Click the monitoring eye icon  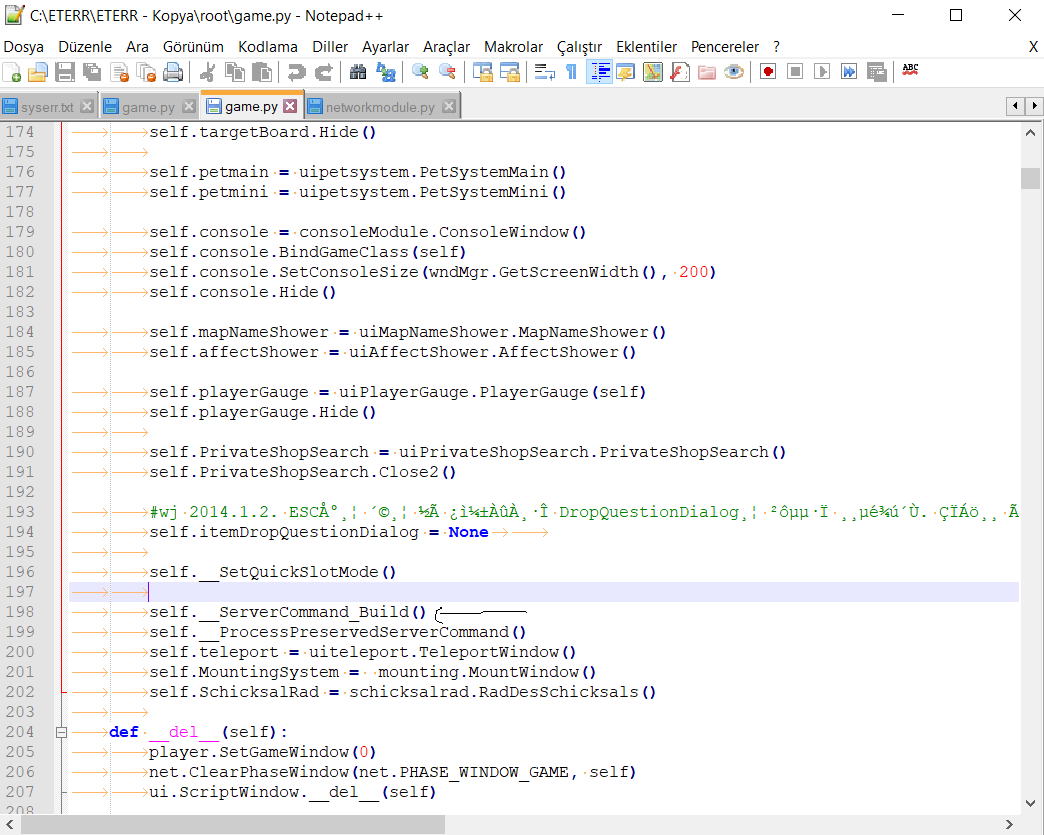coord(734,72)
